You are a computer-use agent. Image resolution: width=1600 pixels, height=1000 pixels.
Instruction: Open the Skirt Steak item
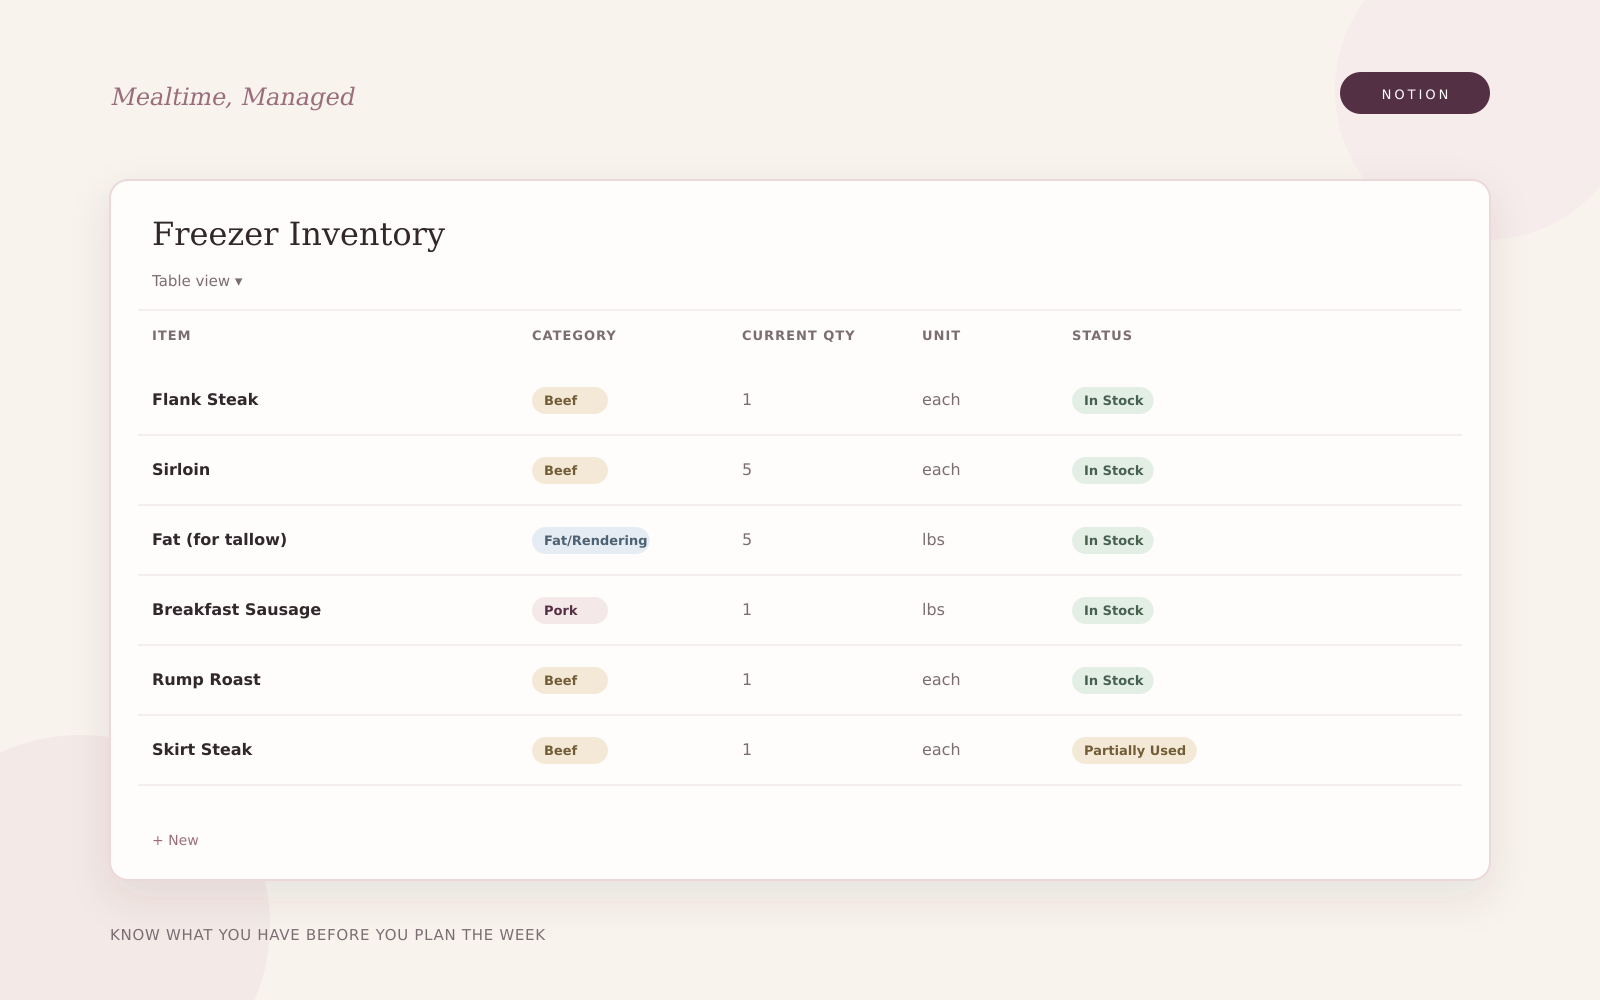(202, 749)
